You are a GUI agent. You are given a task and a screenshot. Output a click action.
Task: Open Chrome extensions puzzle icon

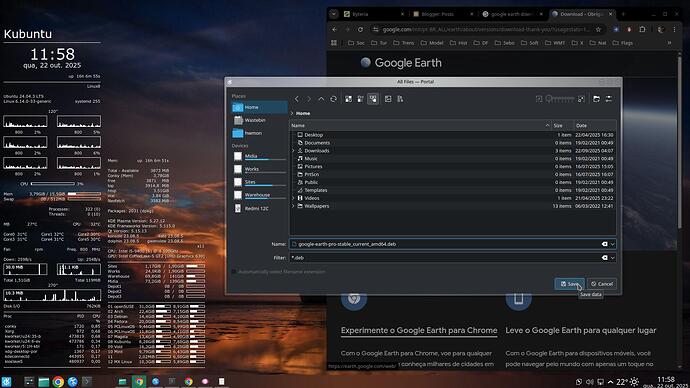coord(642,29)
